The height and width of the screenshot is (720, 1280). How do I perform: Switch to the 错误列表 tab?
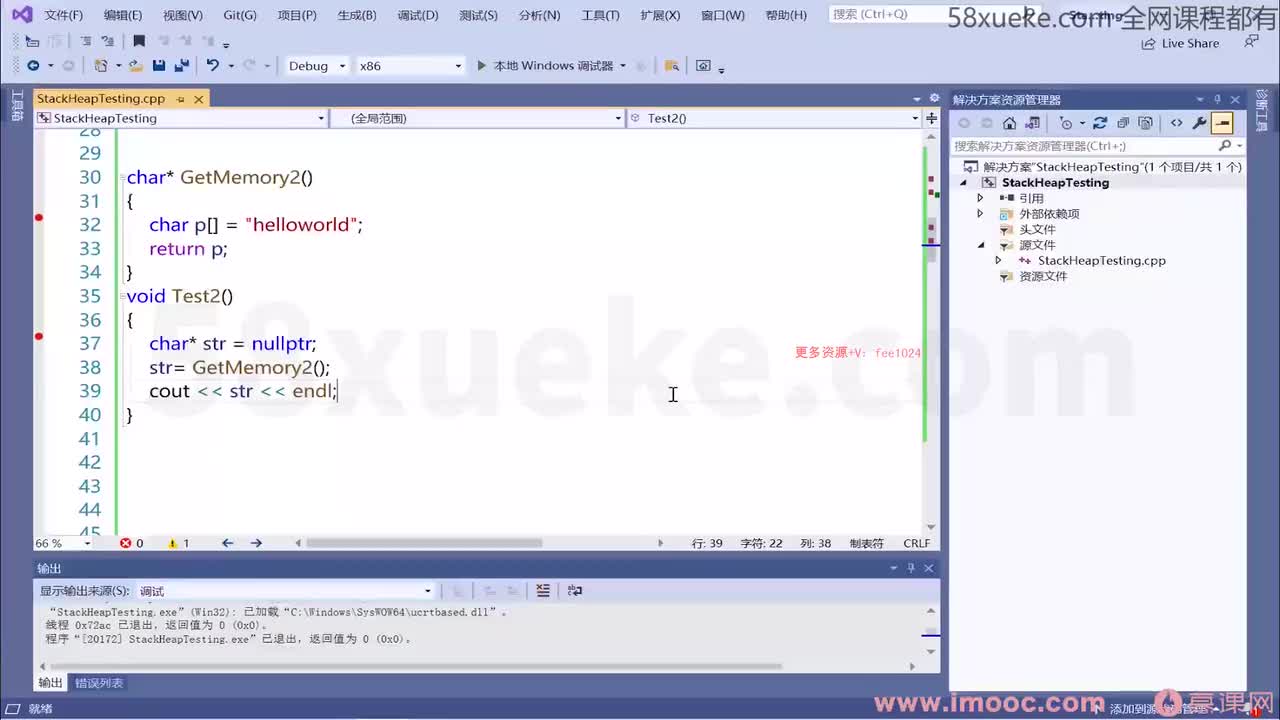(x=99, y=683)
